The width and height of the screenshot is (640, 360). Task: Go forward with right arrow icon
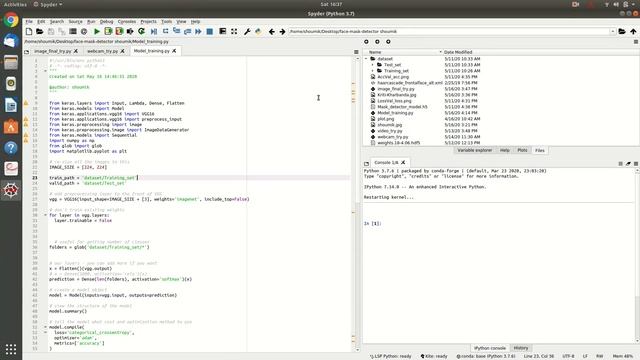[x=282, y=31]
